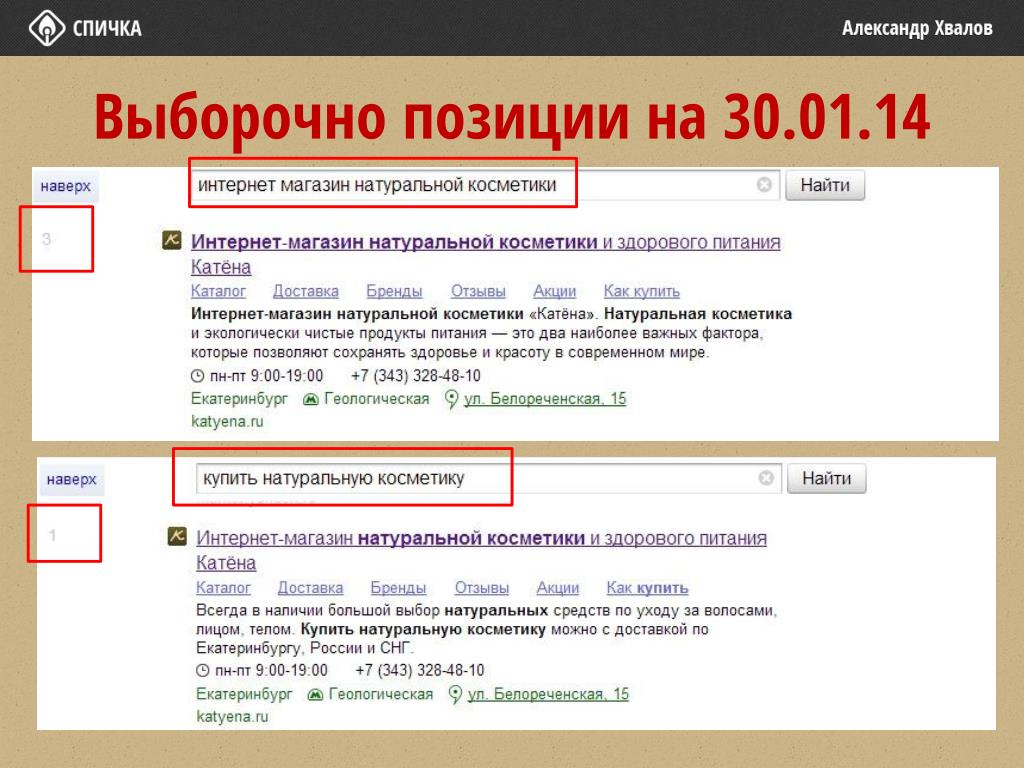Open 'Отзывы' sitelink in the first result
This screenshot has width=1024, height=768.
point(478,291)
